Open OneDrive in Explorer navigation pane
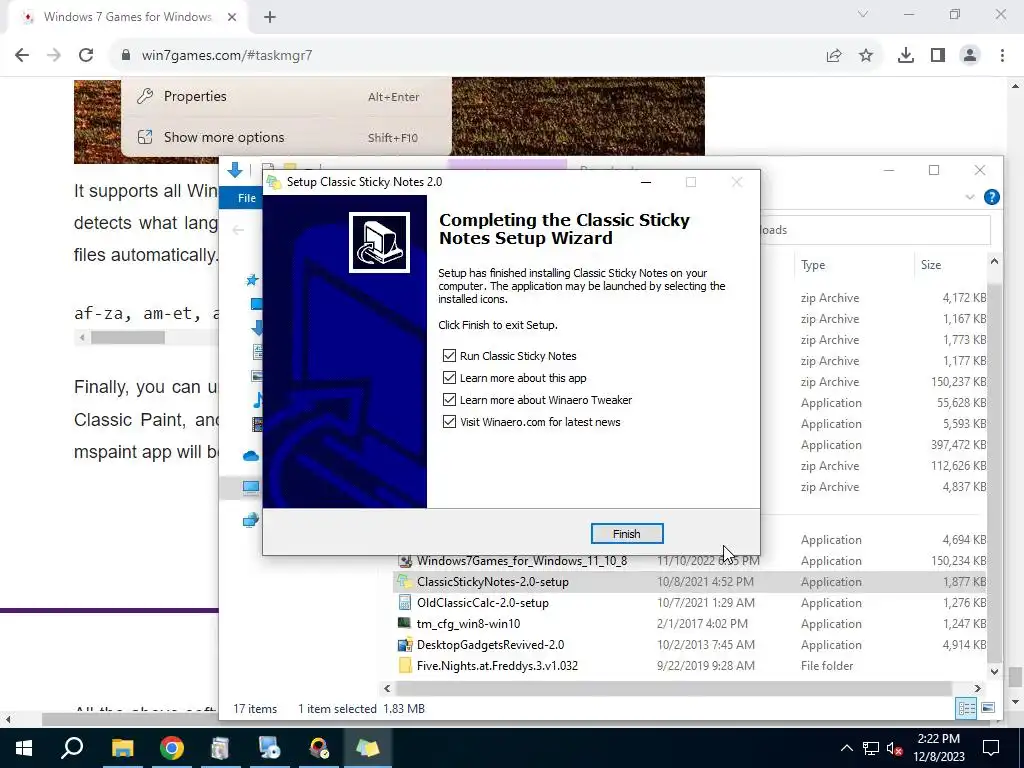Screen dimensions: 1024x768 click(x=251, y=455)
